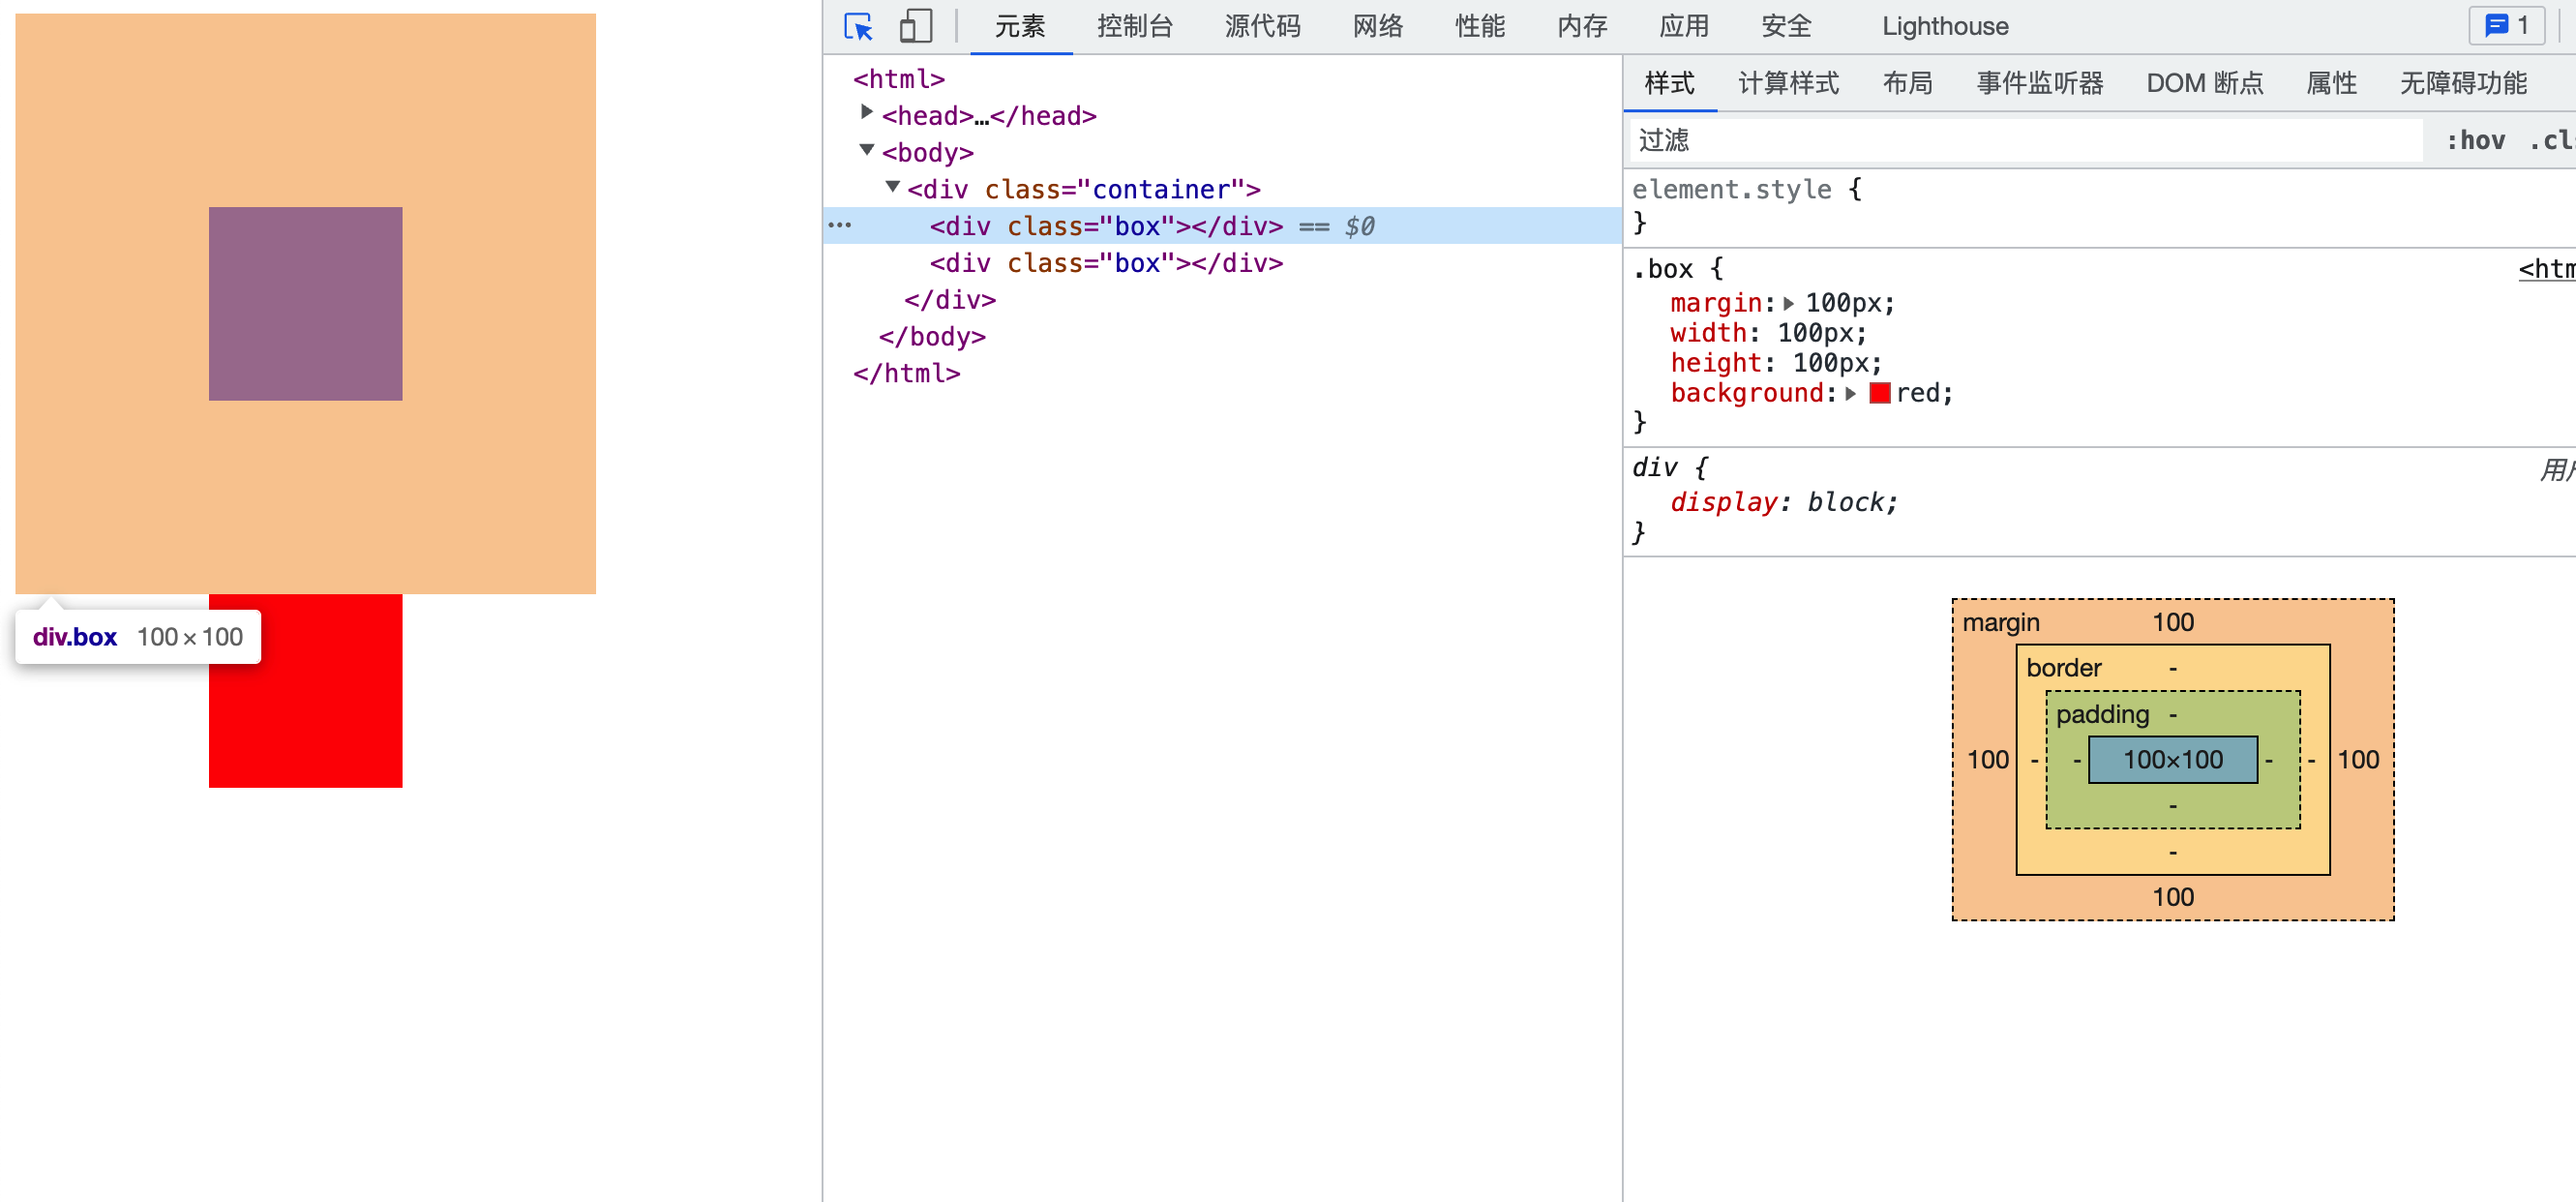Click the bottom margin 100 in box model
This screenshot has width=2576, height=1202.
[2173, 897]
